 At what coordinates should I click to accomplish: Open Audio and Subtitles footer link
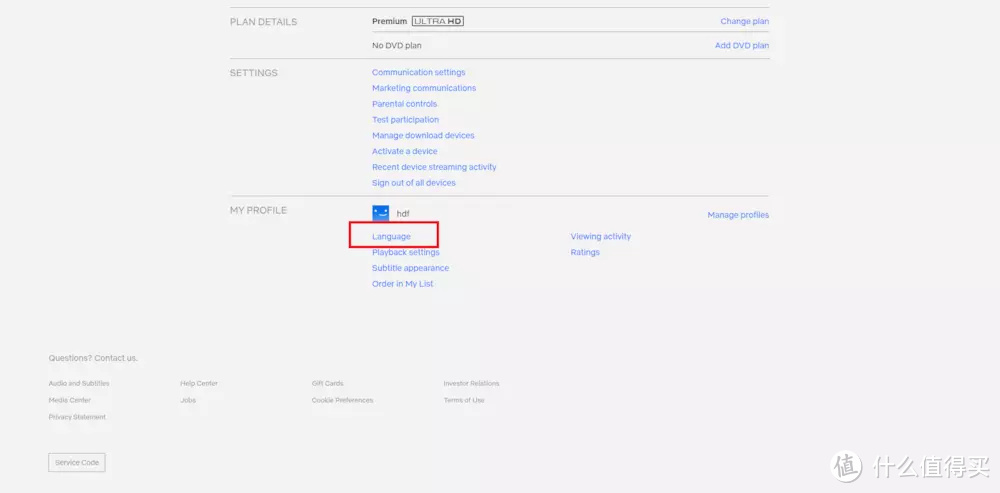click(79, 383)
